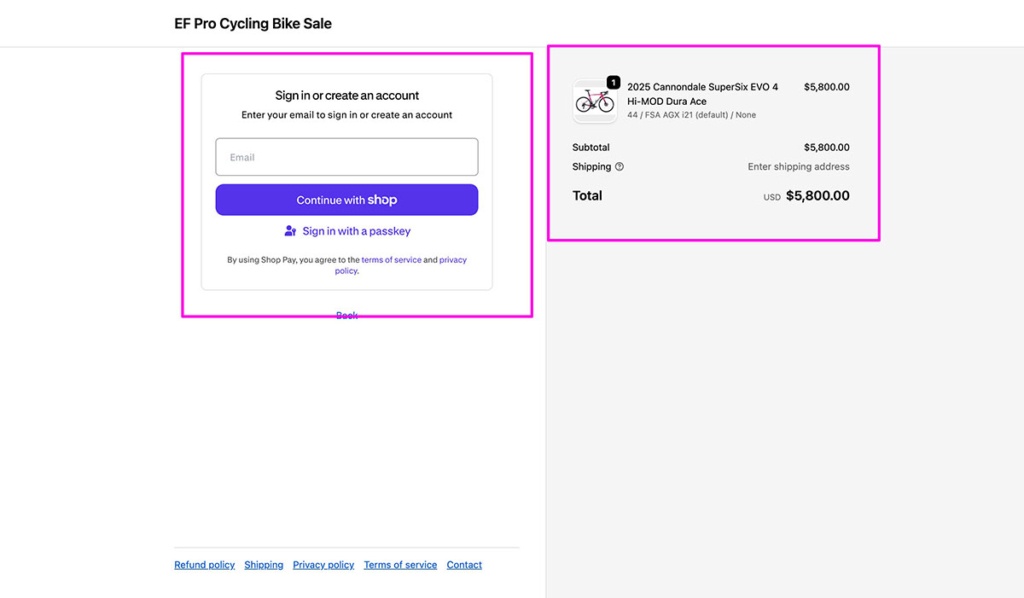Click the EF Pro Cycling Bike Sale heading
1024x598 pixels.
[253, 23]
